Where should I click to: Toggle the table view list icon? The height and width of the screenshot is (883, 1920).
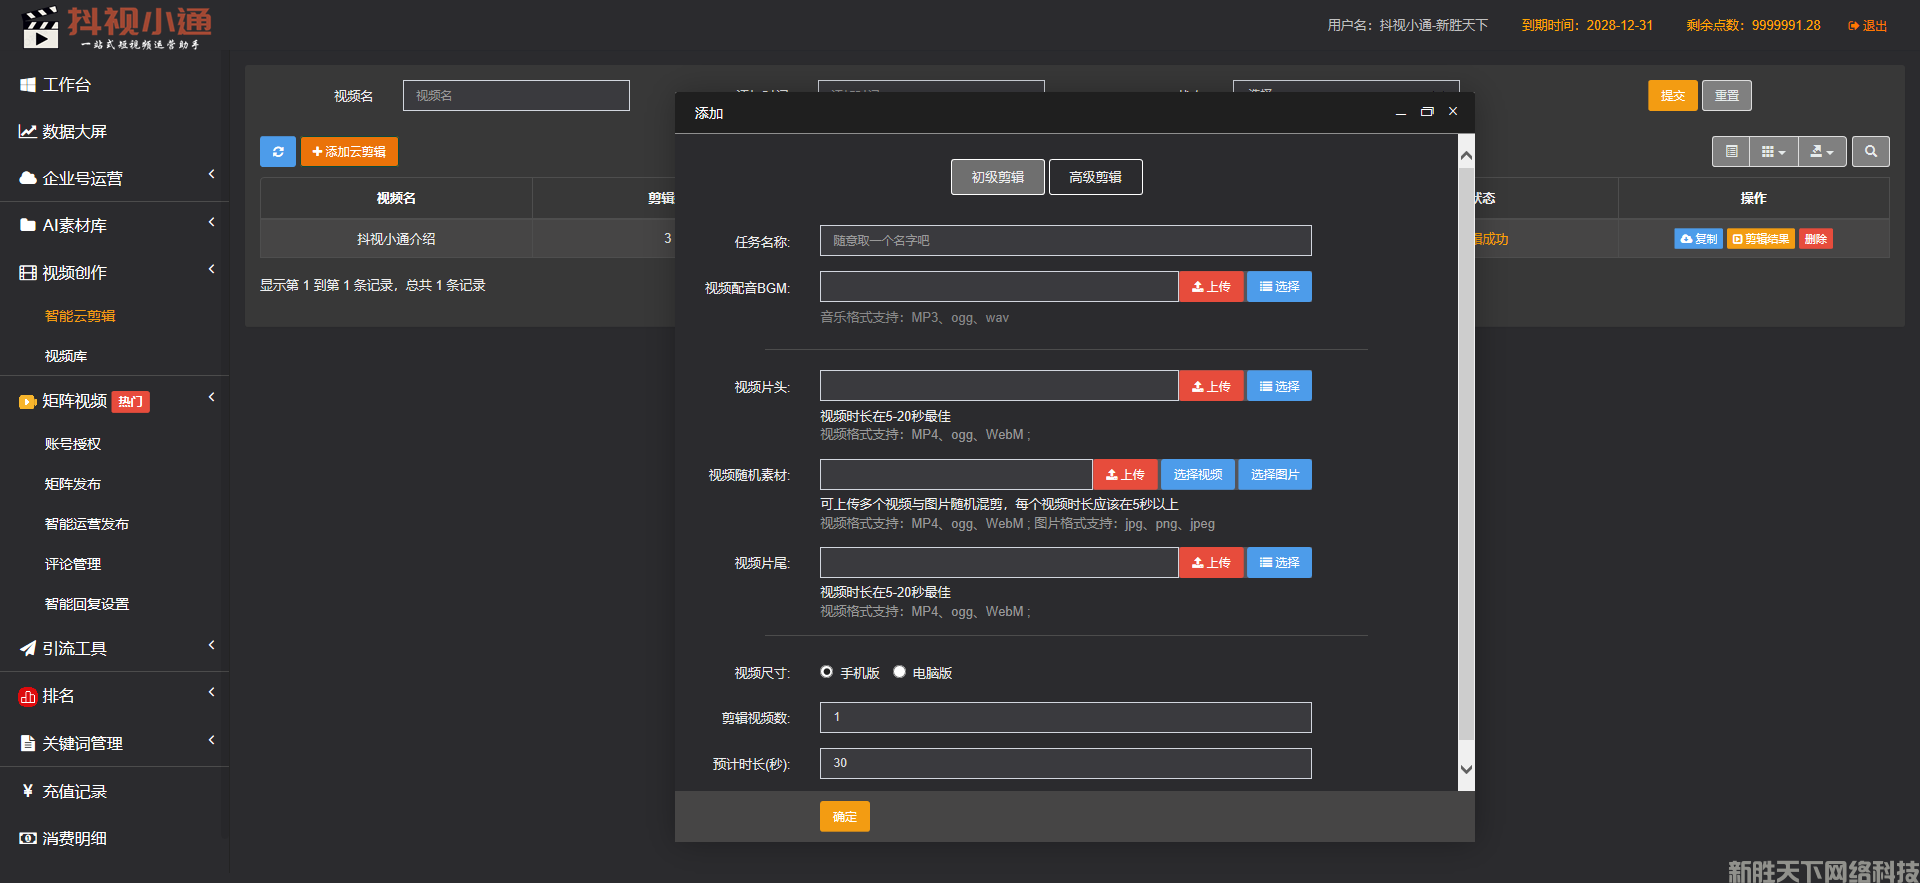(1731, 152)
